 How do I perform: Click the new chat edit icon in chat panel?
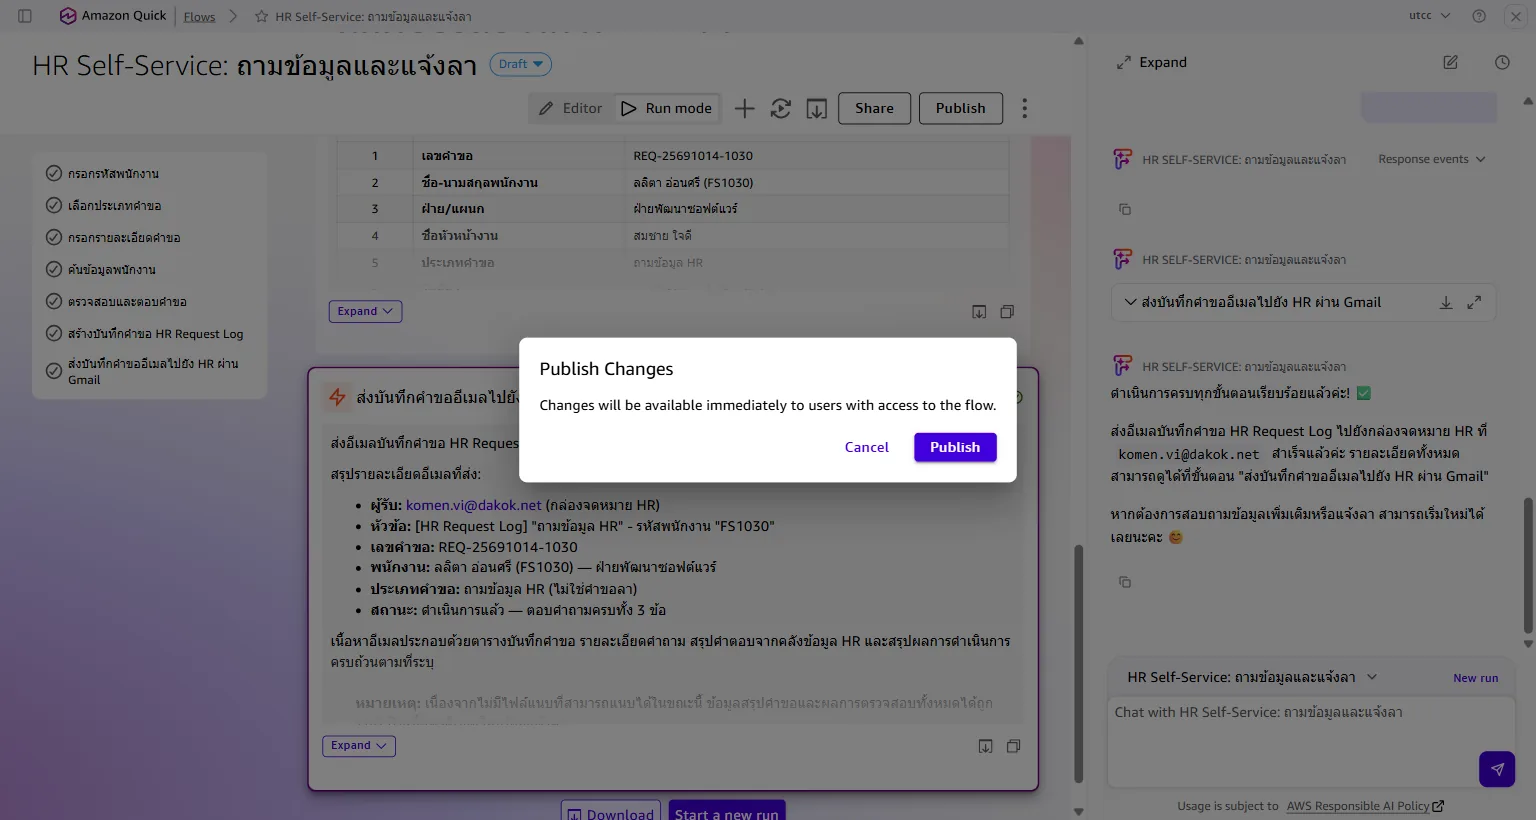(x=1450, y=62)
